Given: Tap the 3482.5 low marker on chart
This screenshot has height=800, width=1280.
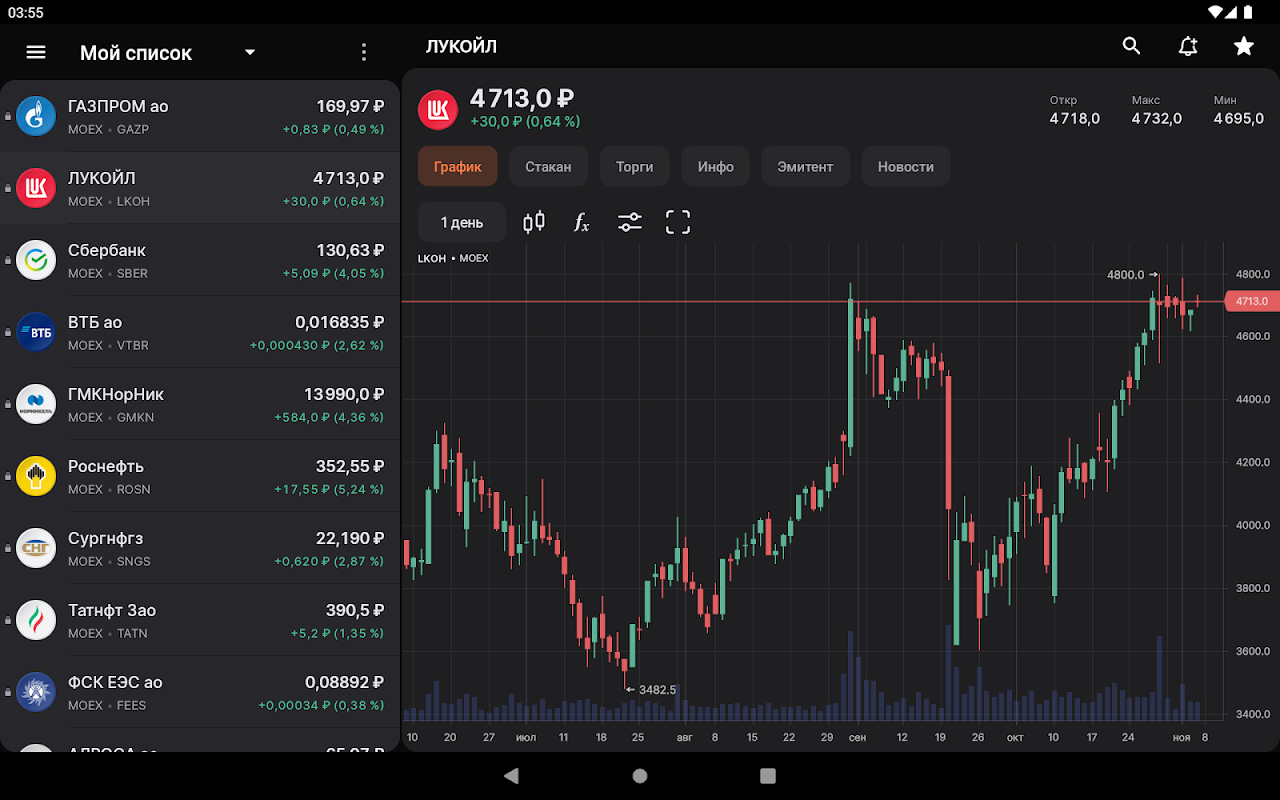Looking at the screenshot, I should point(651,689).
